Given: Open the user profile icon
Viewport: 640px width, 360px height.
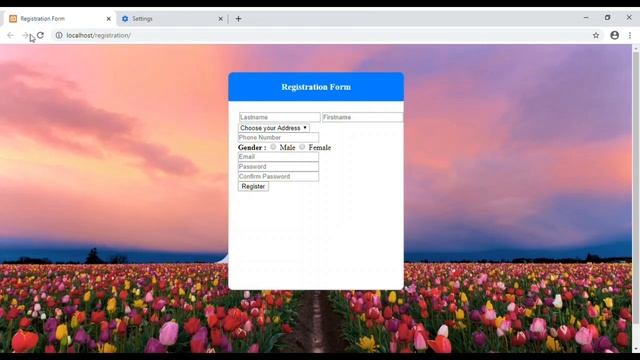Looking at the screenshot, I should (x=614, y=36).
